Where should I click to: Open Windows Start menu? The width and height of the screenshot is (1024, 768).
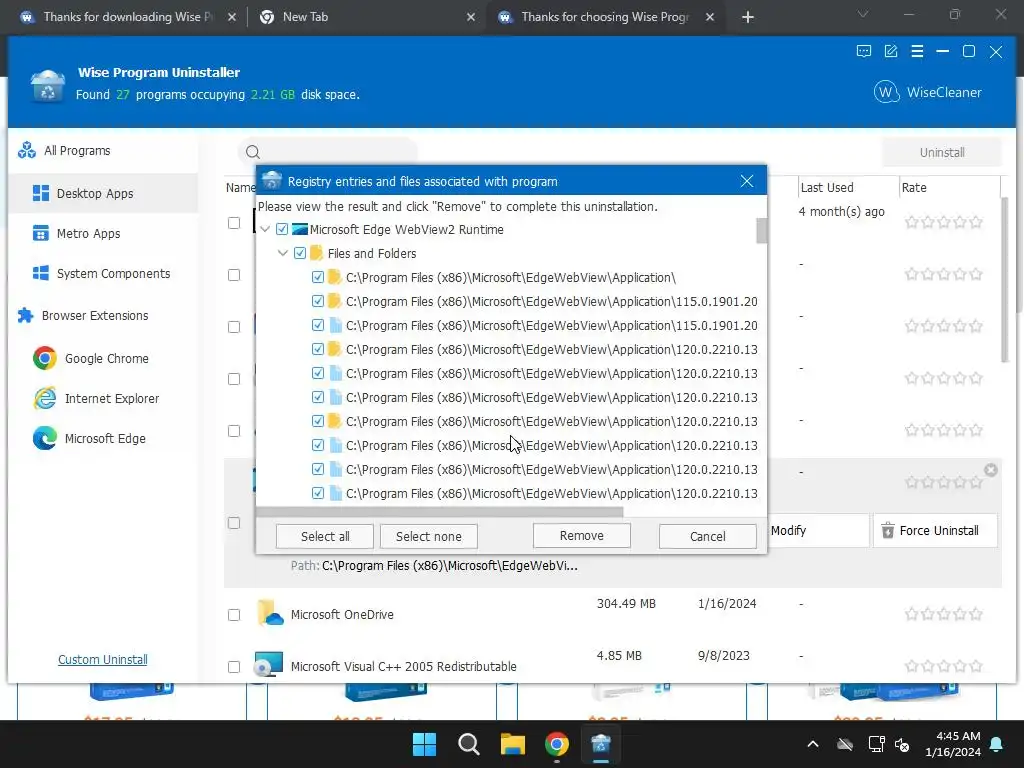424,744
